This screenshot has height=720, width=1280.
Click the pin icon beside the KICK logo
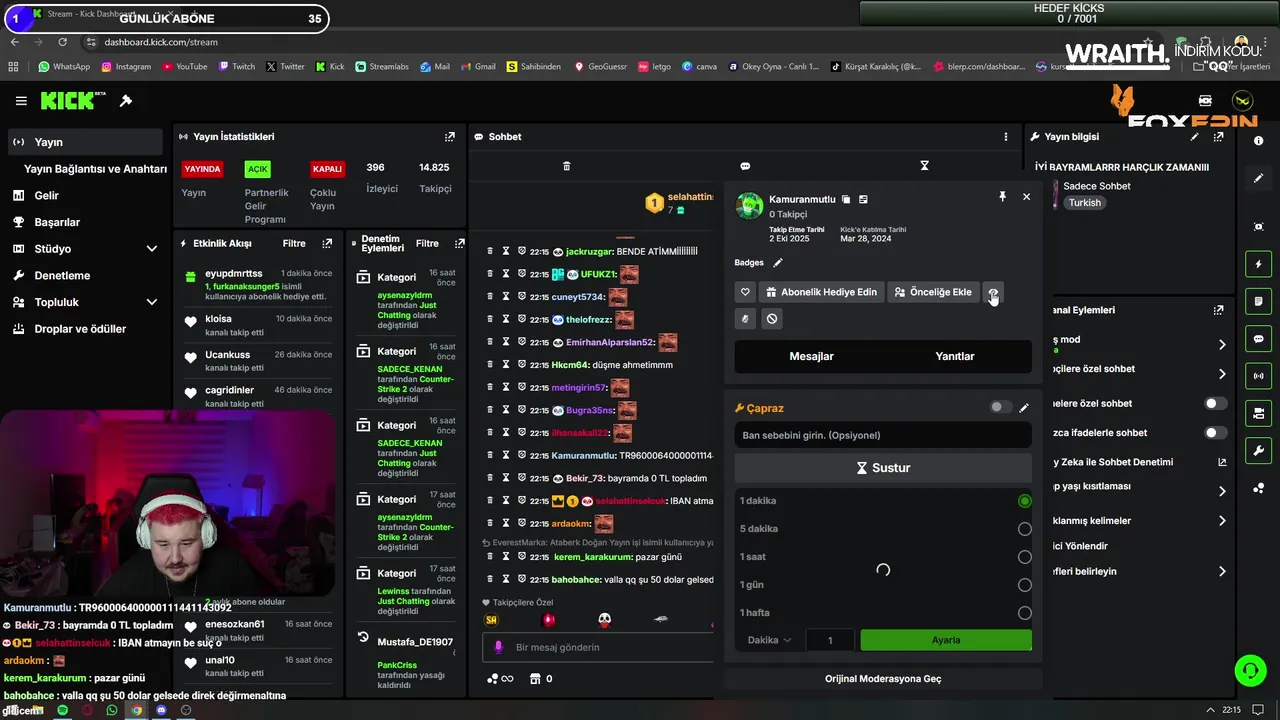coord(126,101)
